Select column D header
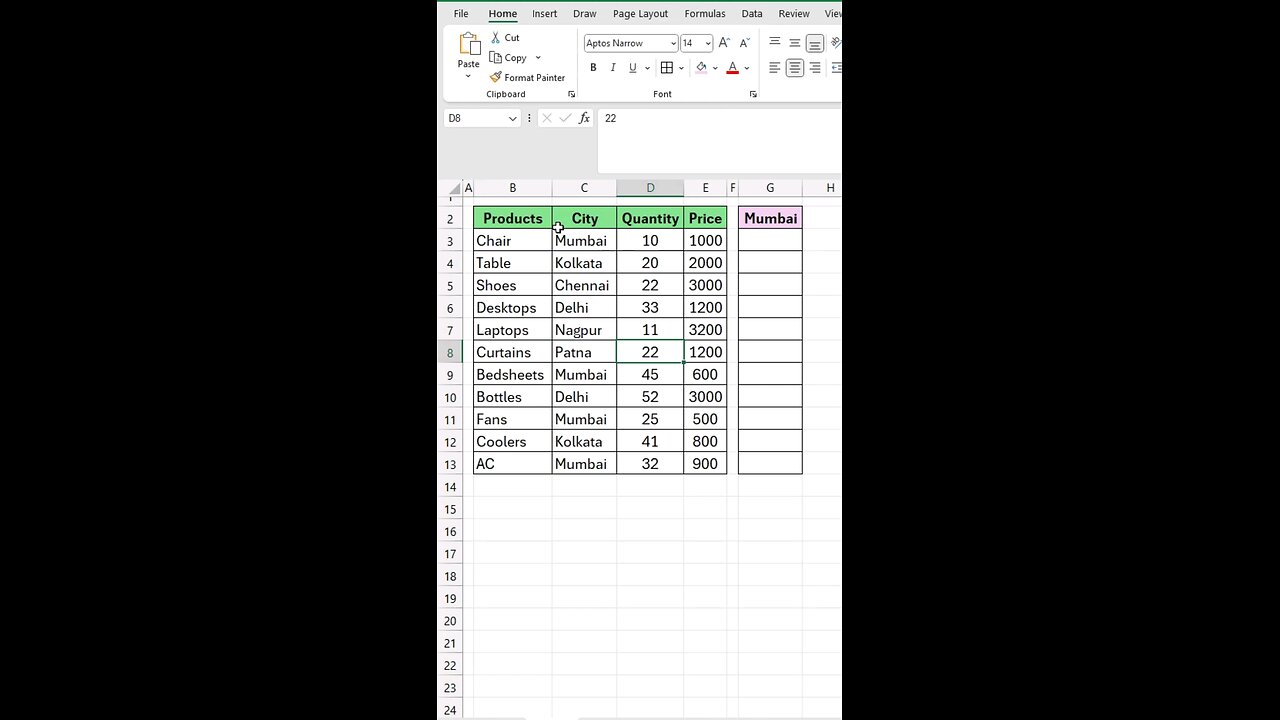The image size is (1280, 720). click(x=650, y=188)
